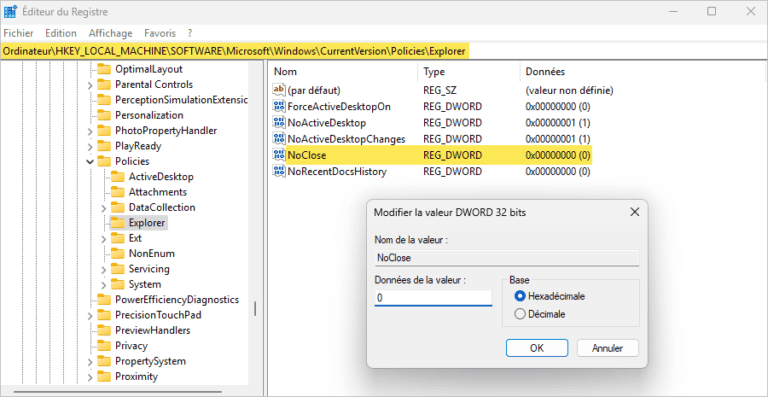Image resolution: width=768 pixels, height=397 pixels.
Task: Expand the Parental Controls key
Action: (x=90, y=85)
